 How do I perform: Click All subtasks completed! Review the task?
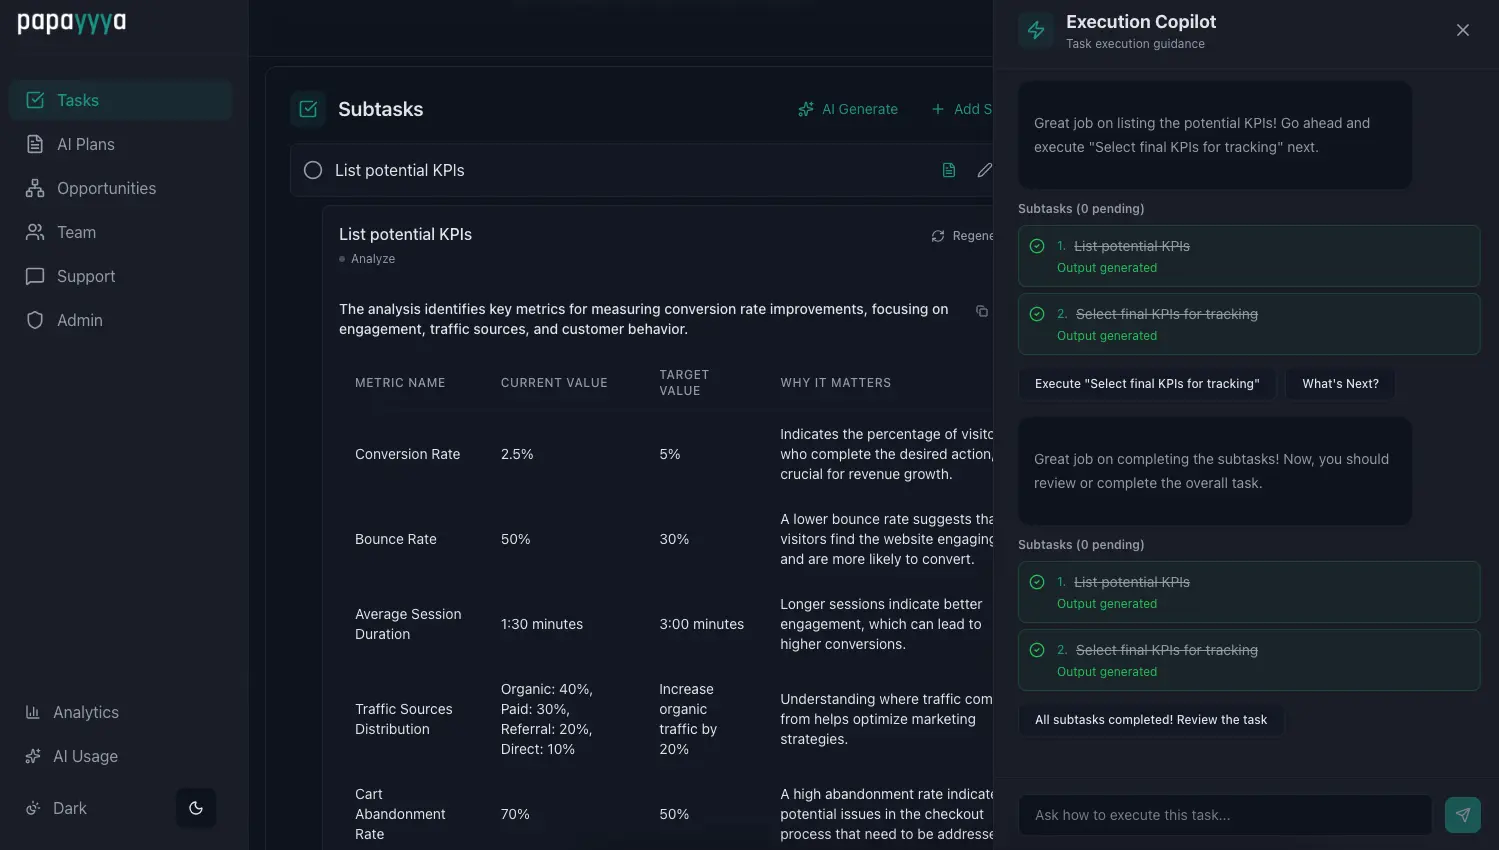pos(1151,719)
